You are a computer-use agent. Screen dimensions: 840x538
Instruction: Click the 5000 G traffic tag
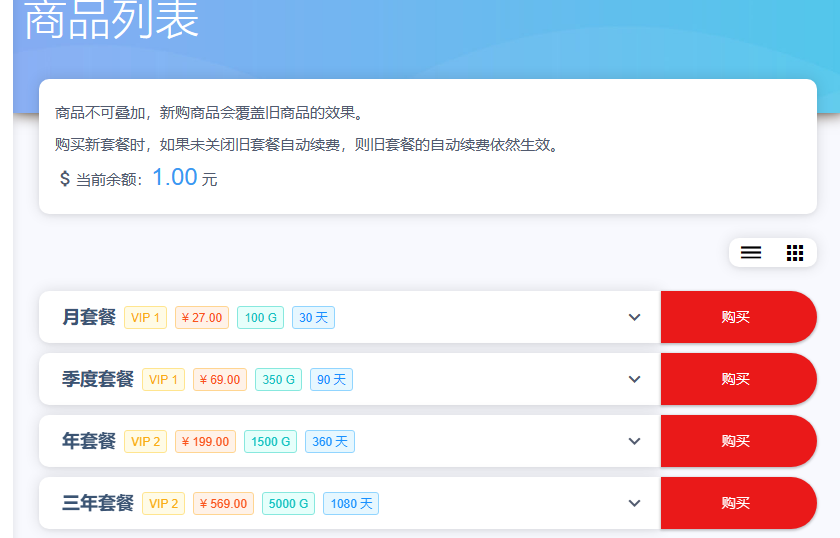(x=288, y=504)
